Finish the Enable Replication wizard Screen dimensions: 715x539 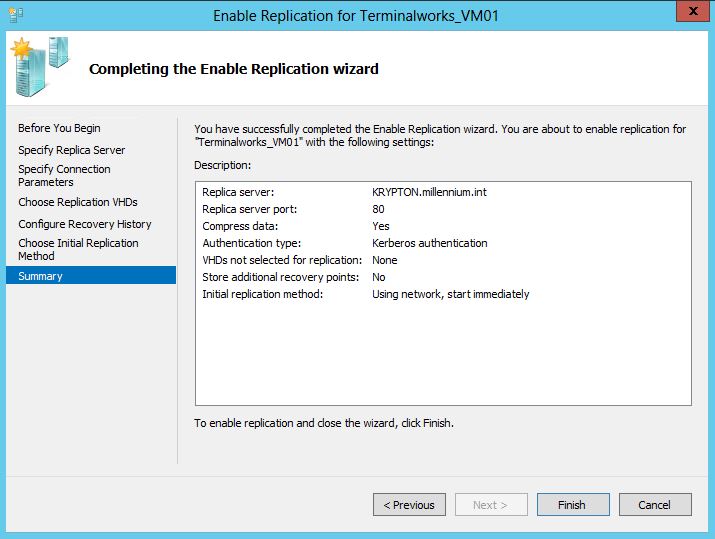click(x=573, y=505)
